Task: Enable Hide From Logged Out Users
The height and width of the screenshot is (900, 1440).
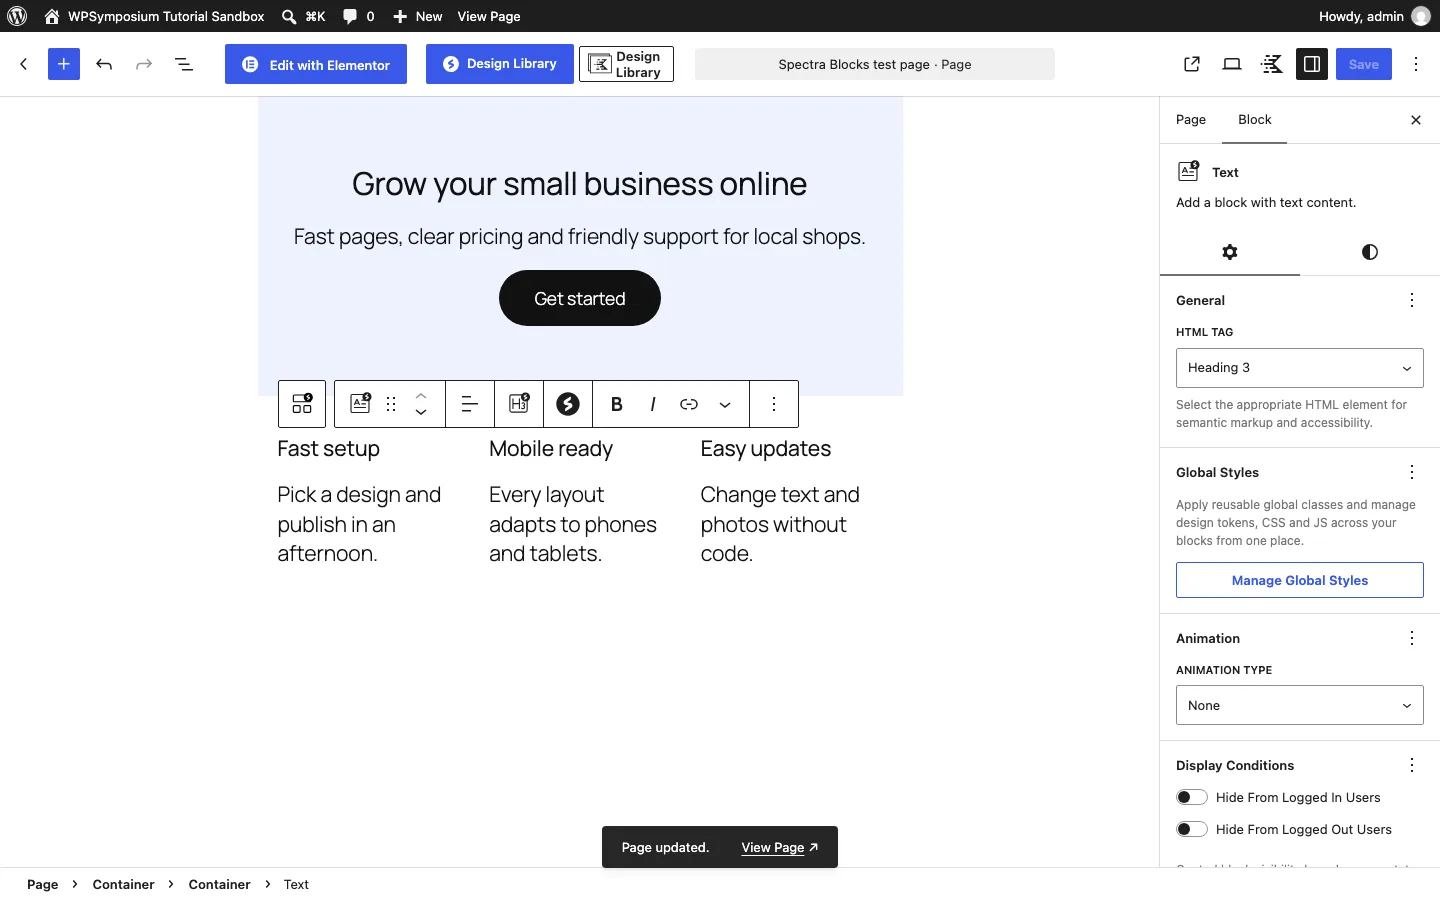Action: point(1192,829)
